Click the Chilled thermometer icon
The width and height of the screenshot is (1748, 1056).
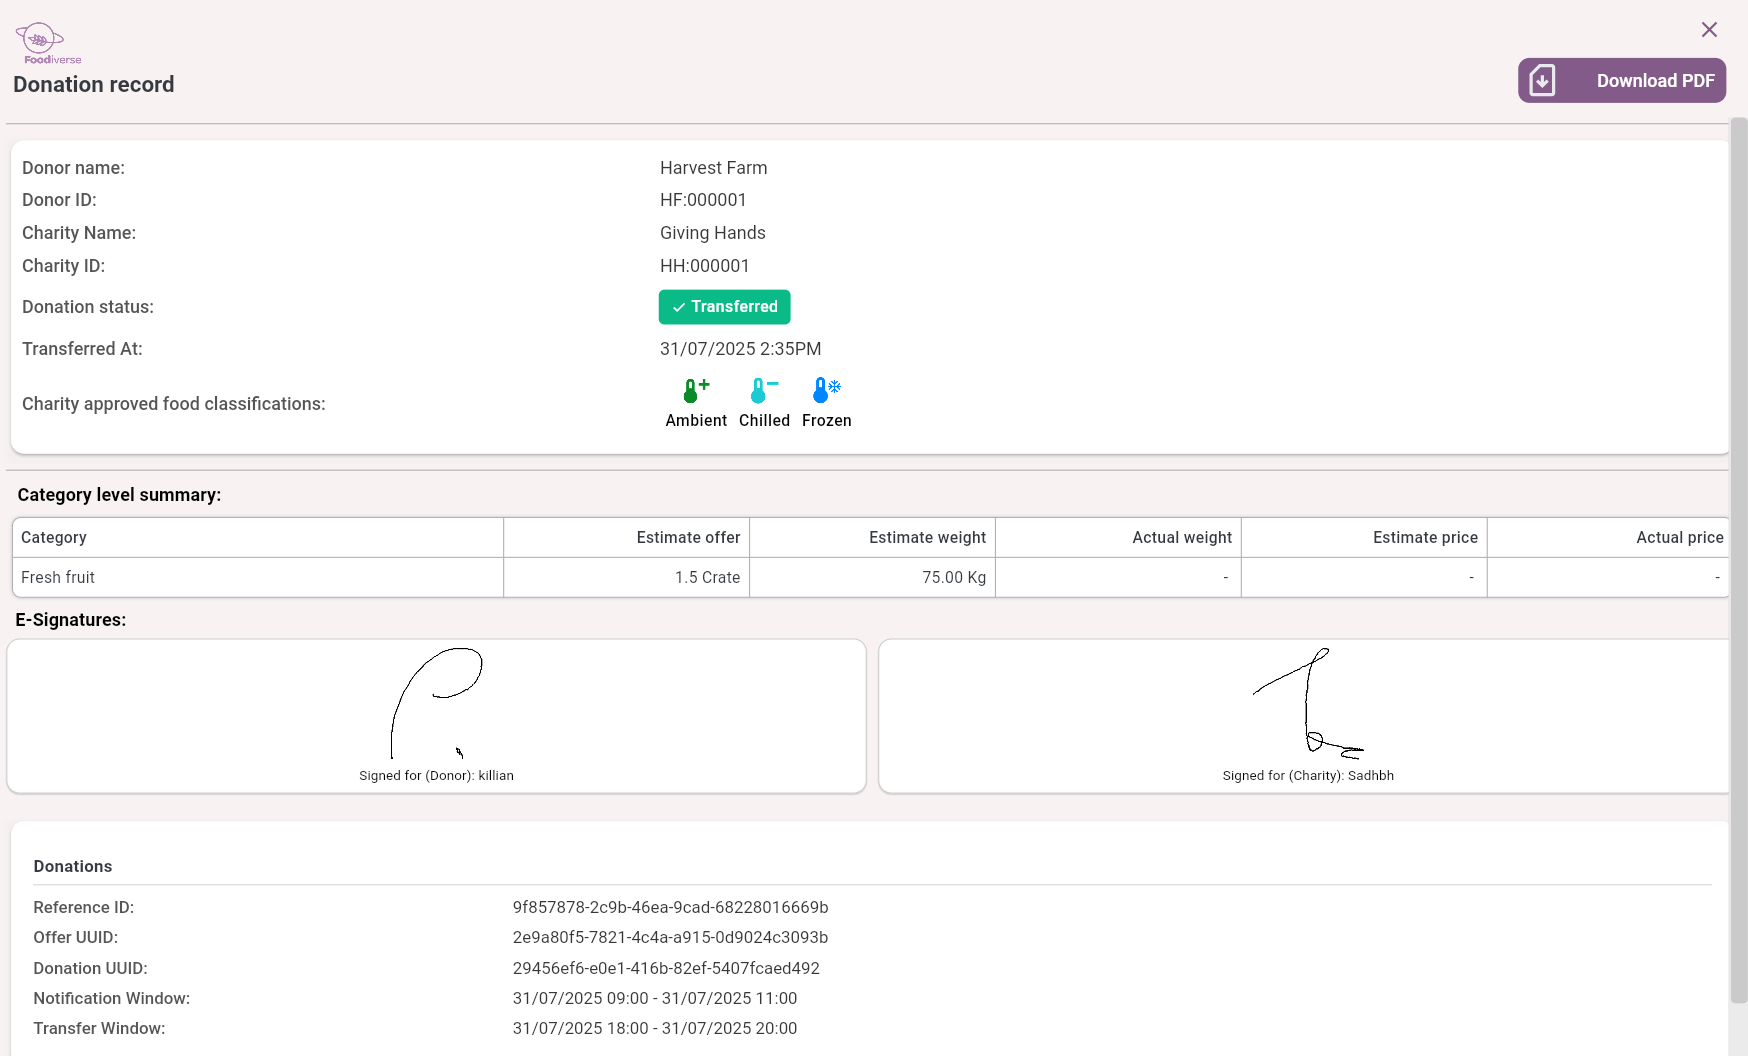coord(763,390)
